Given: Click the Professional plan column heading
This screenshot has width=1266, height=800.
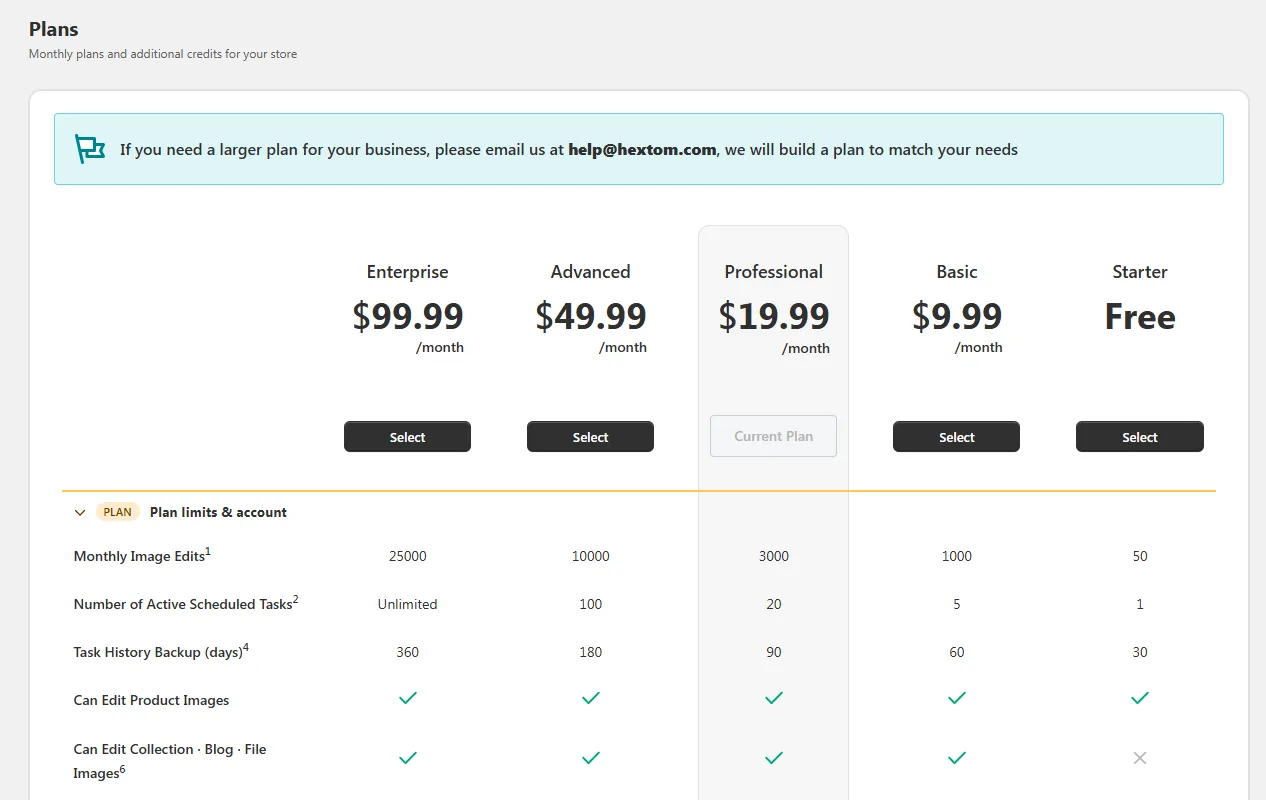Looking at the screenshot, I should click(x=773, y=272).
